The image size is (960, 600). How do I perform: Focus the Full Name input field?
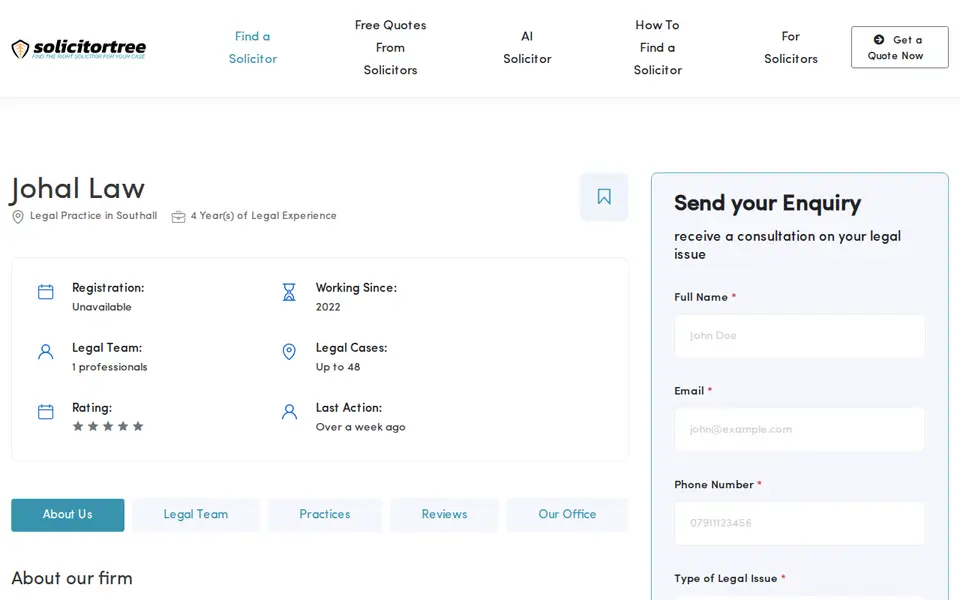point(800,336)
